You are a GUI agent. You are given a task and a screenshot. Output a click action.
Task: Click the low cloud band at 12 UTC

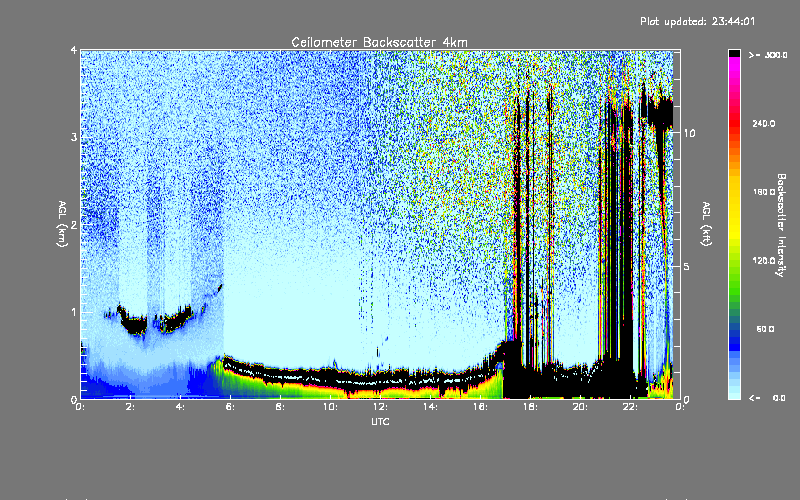[380, 380]
